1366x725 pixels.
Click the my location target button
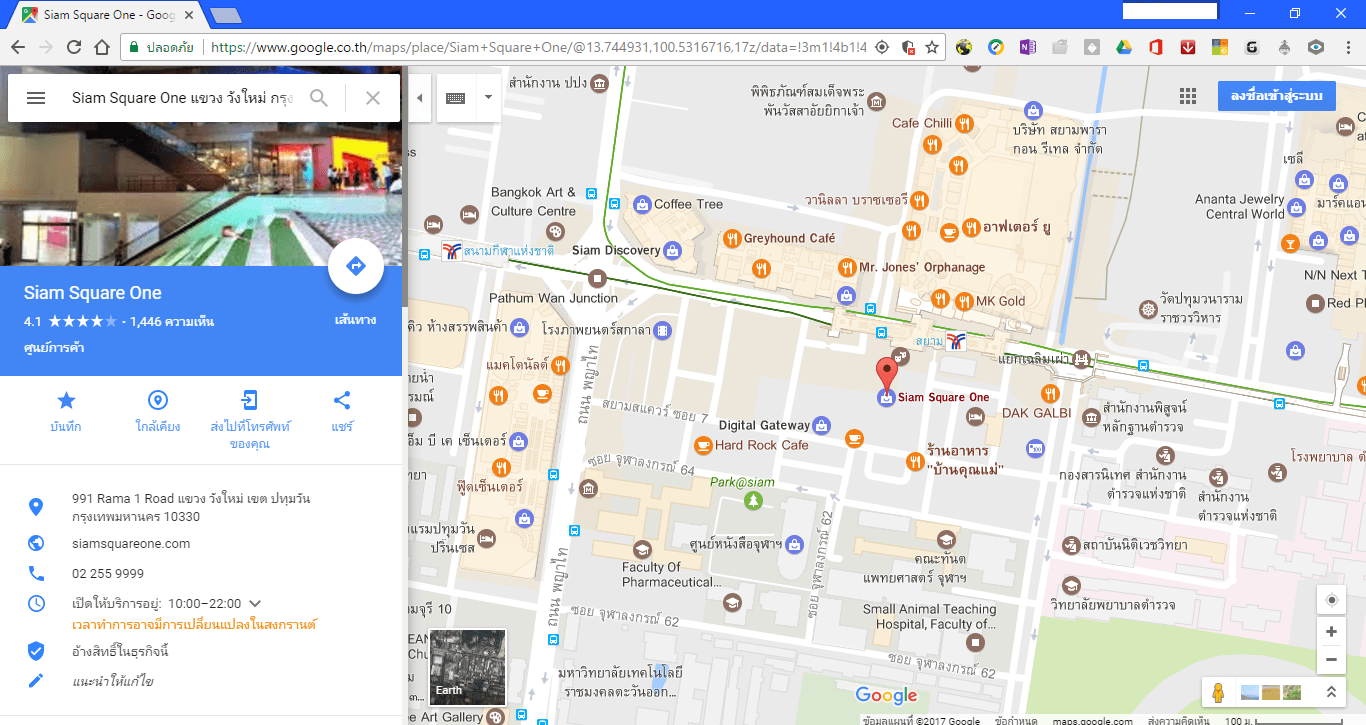pyautogui.click(x=1331, y=600)
